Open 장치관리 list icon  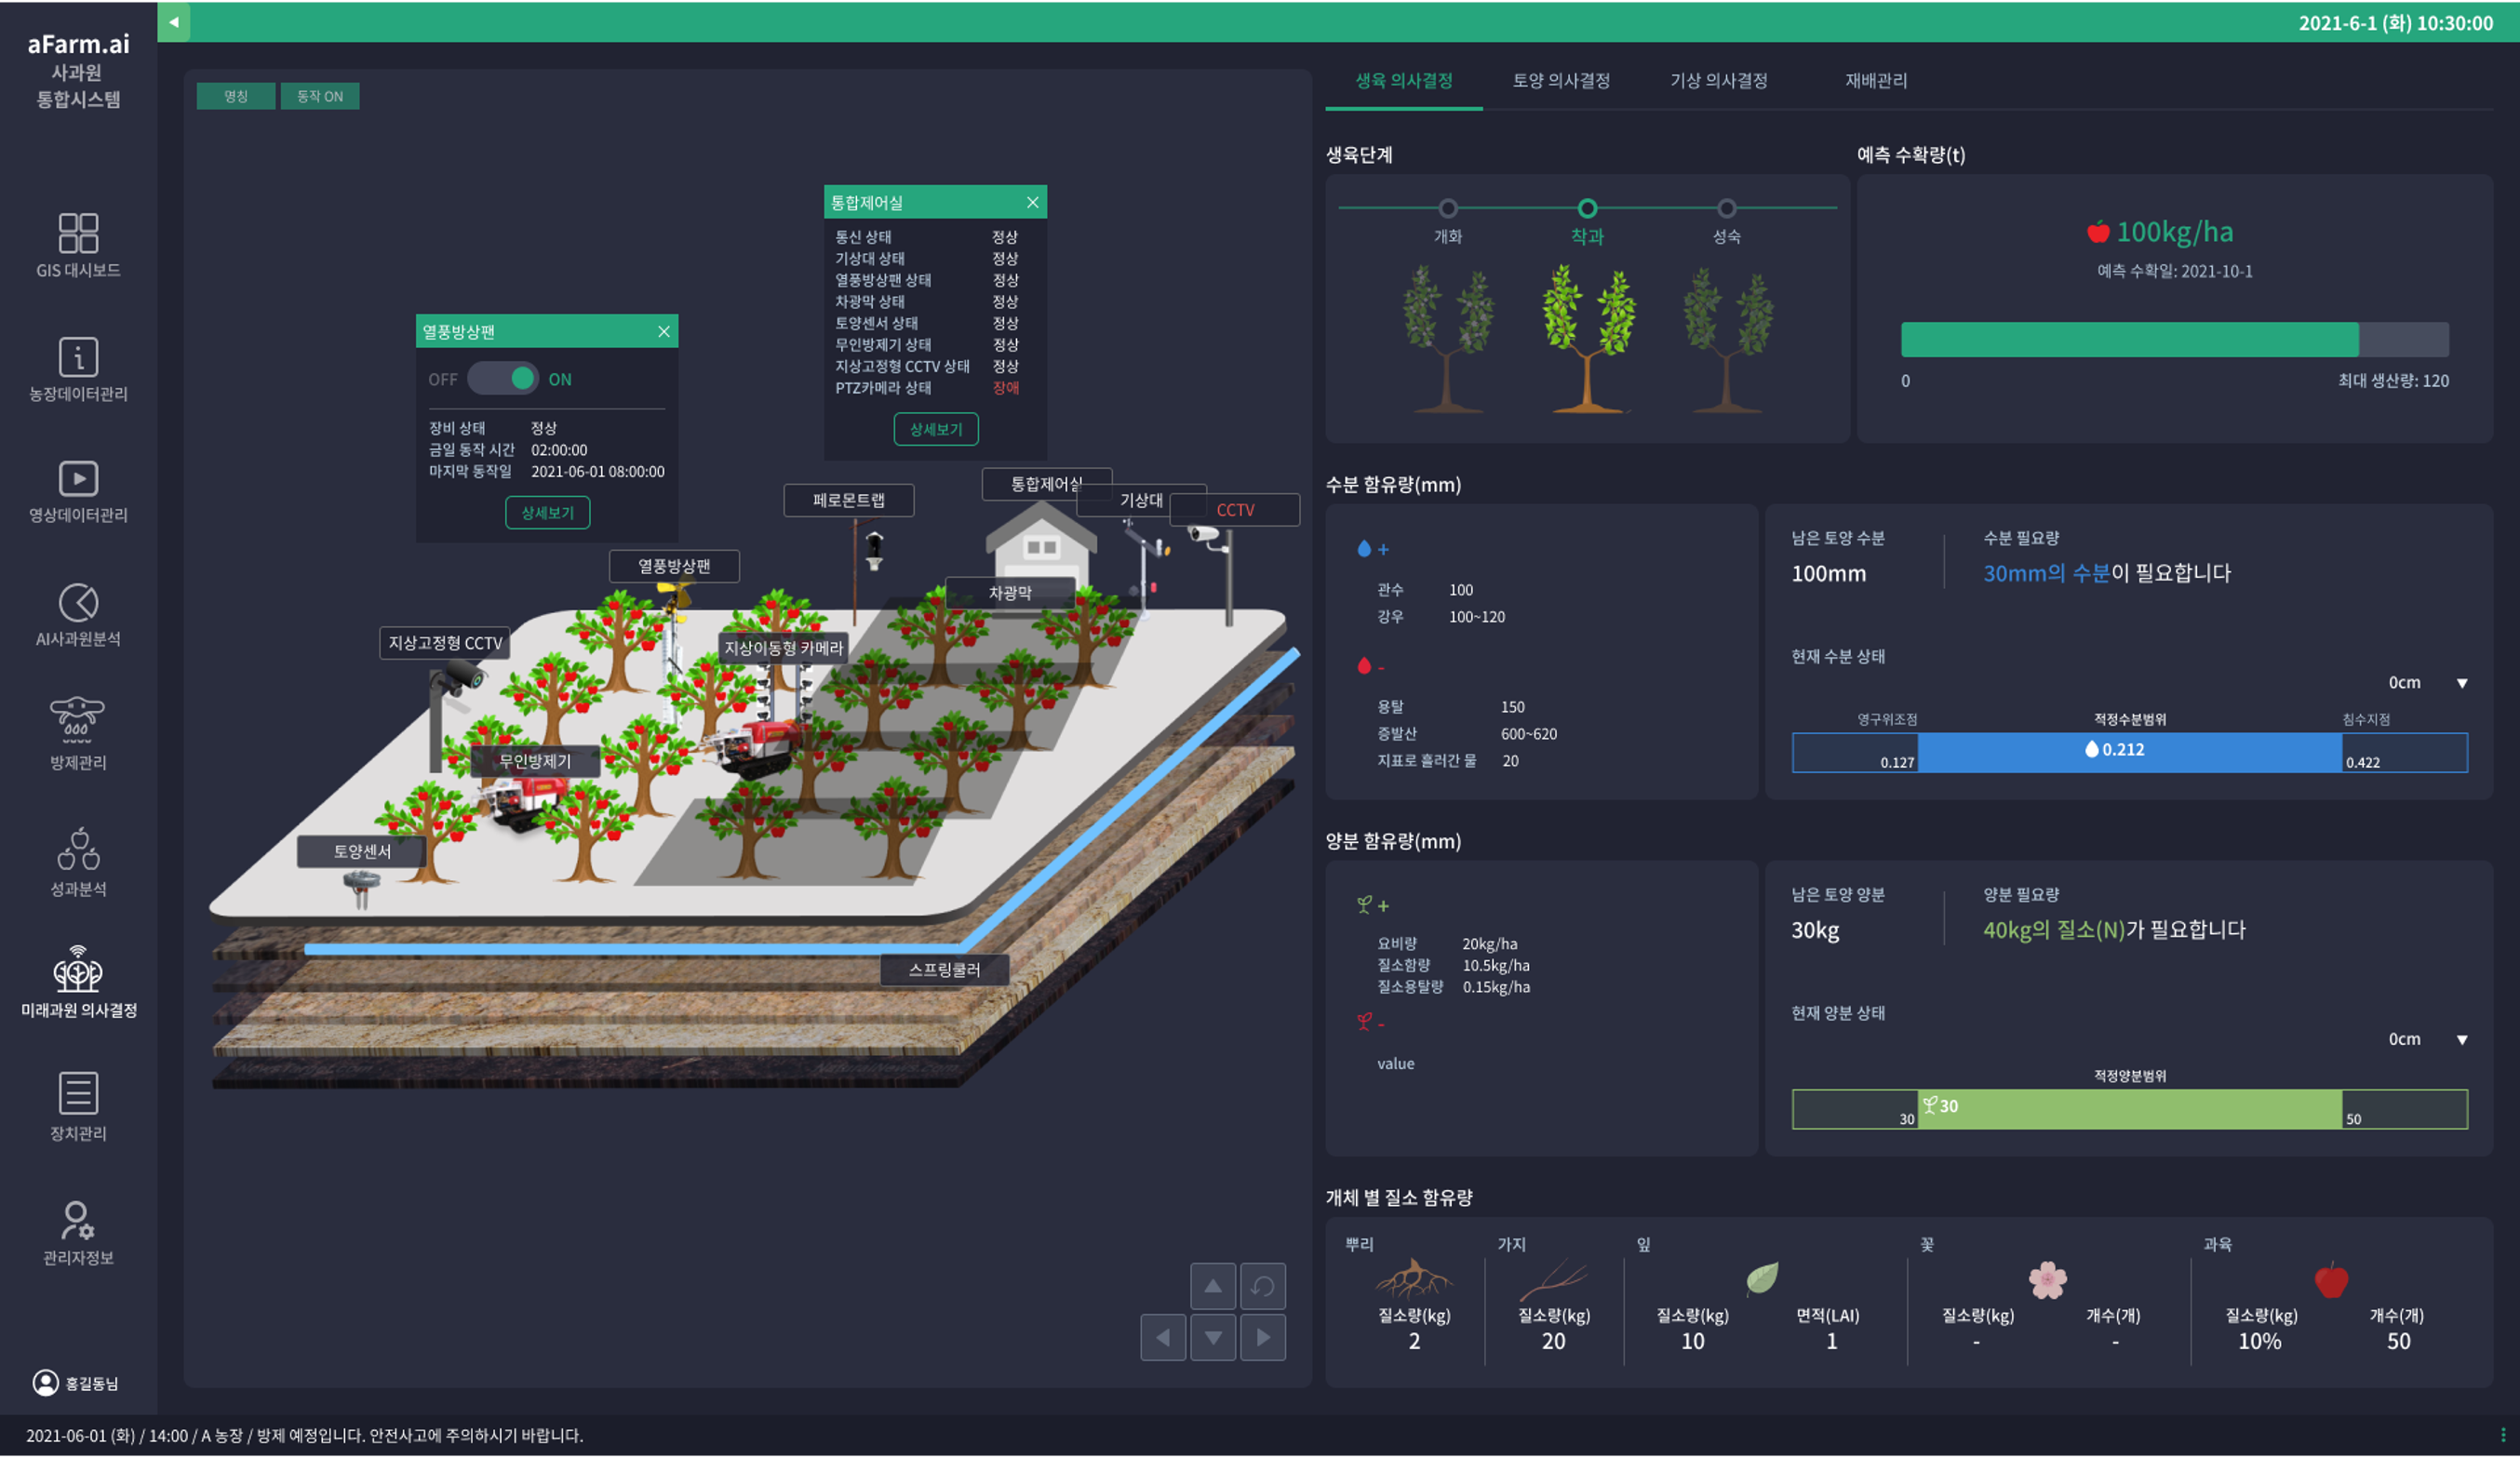tap(78, 1093)
